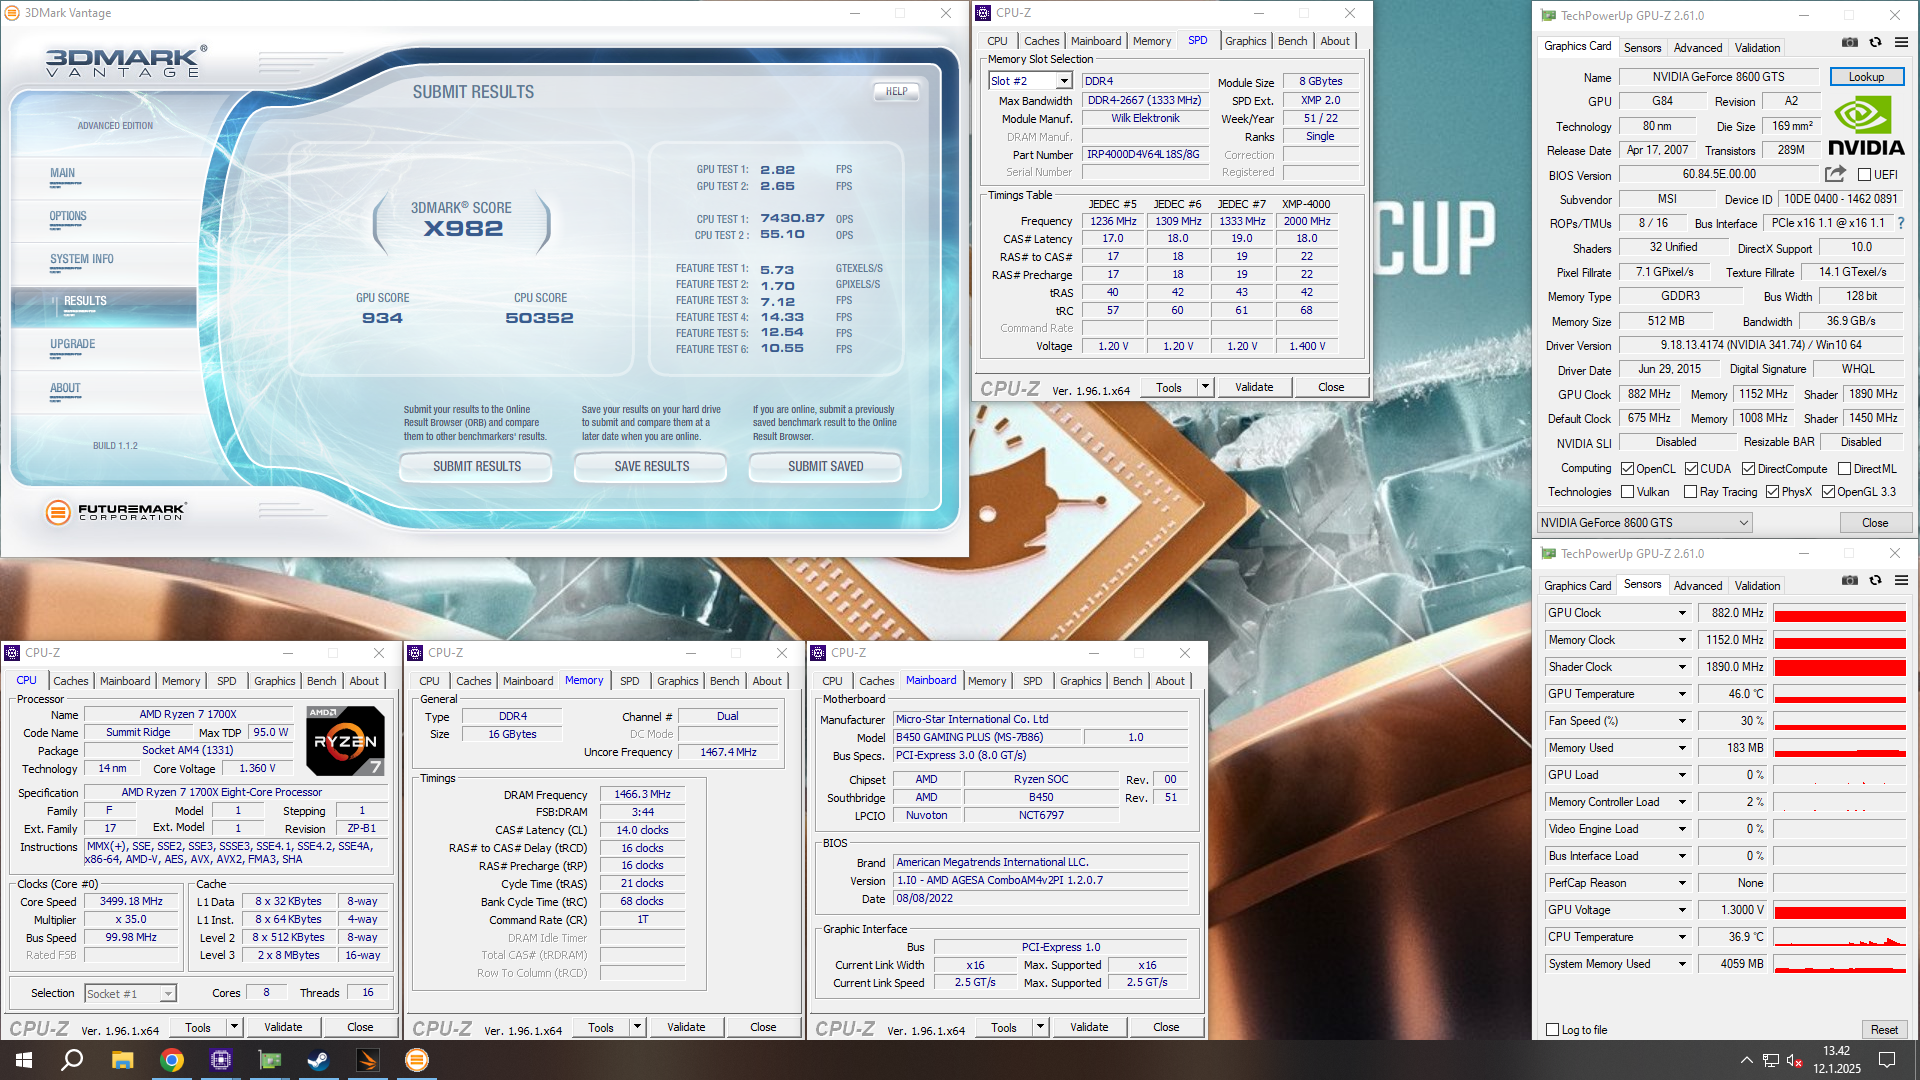Click the Lookup button in GPU-Z
This screenshot has width=1920, height=1080.
click(1866, 77)
